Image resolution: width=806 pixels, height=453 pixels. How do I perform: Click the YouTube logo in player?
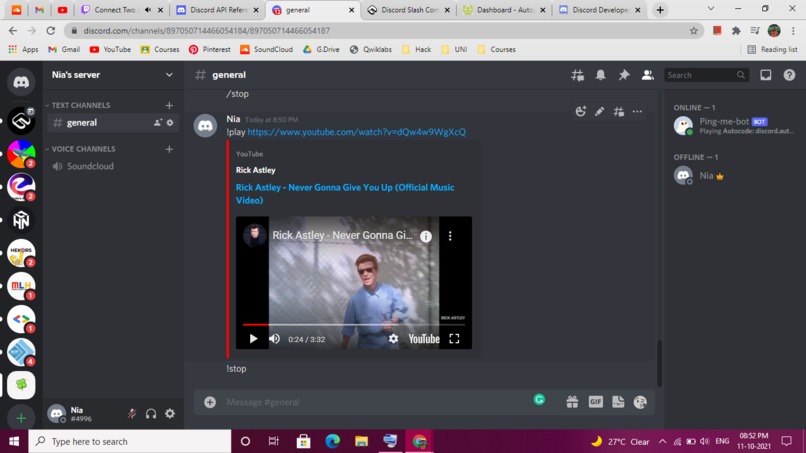pos(424,339)
